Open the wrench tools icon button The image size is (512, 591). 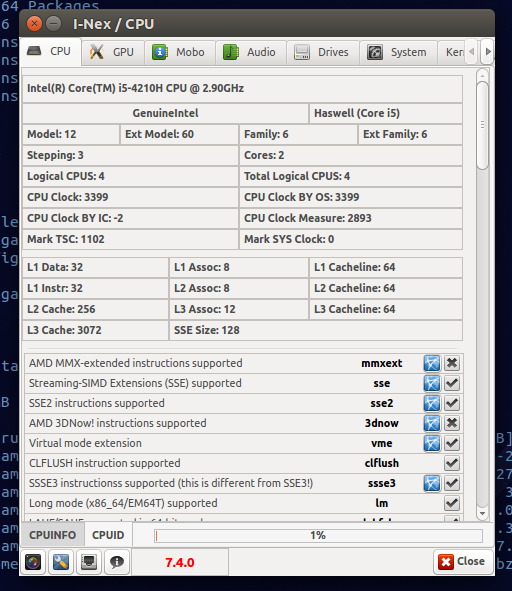pos(61,562)
